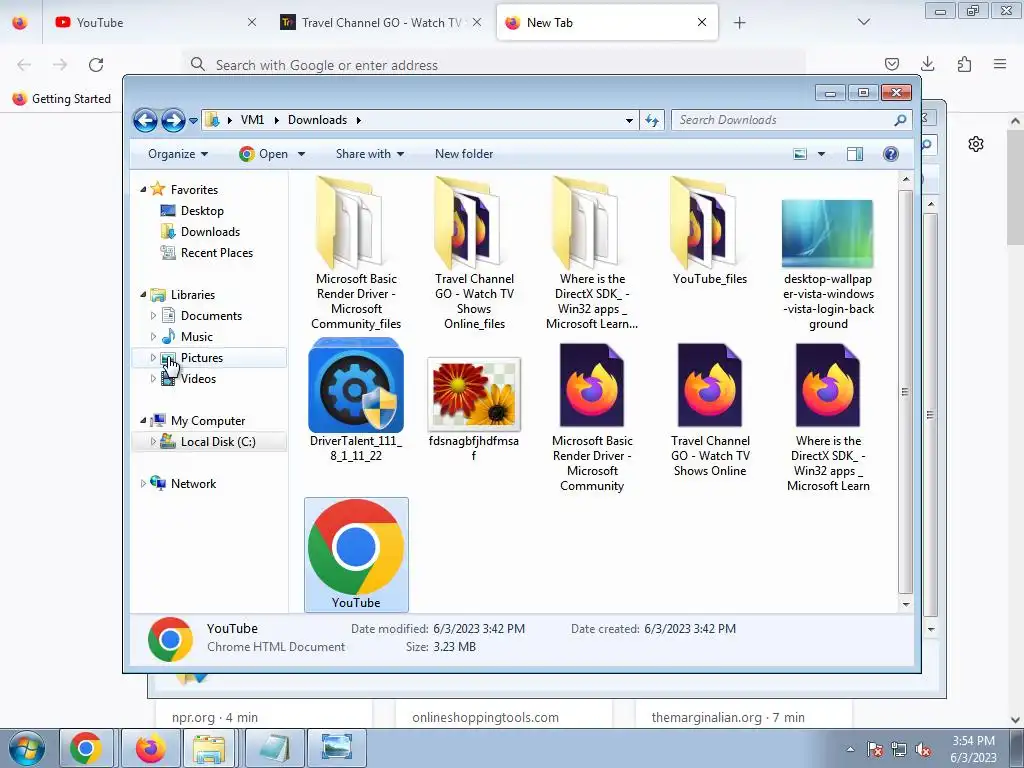This screenshot has height=768, width=1024.
Task: Open the Organize menu
Action: [x=178, y=154]
